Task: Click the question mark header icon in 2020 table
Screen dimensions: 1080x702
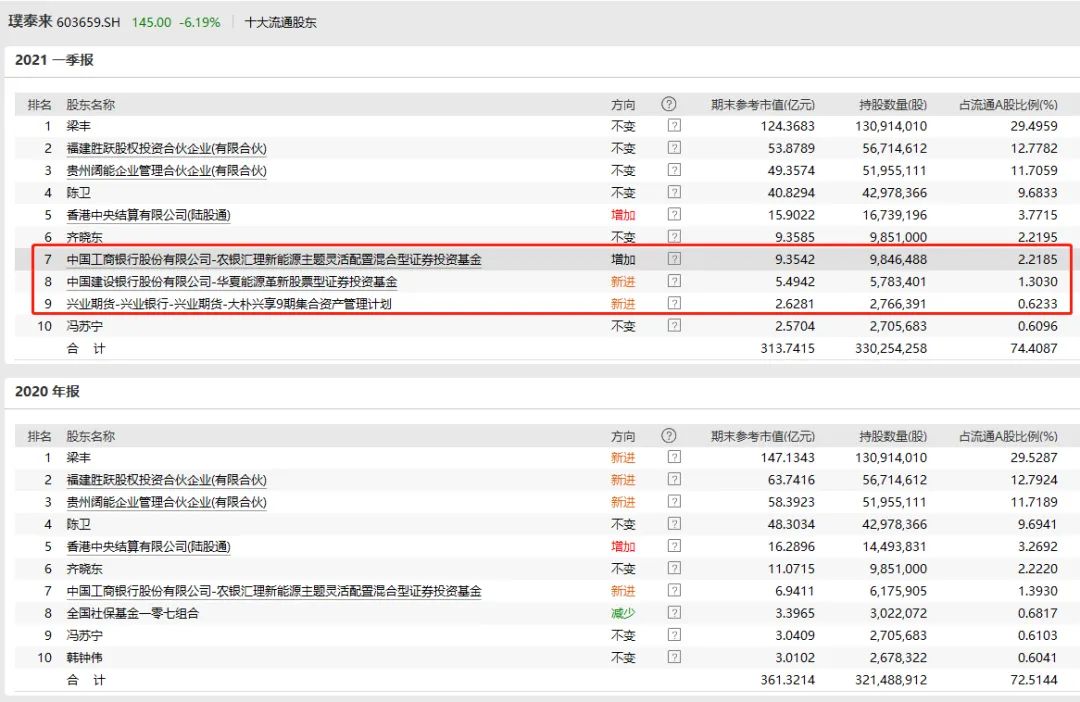Action: 669,436
